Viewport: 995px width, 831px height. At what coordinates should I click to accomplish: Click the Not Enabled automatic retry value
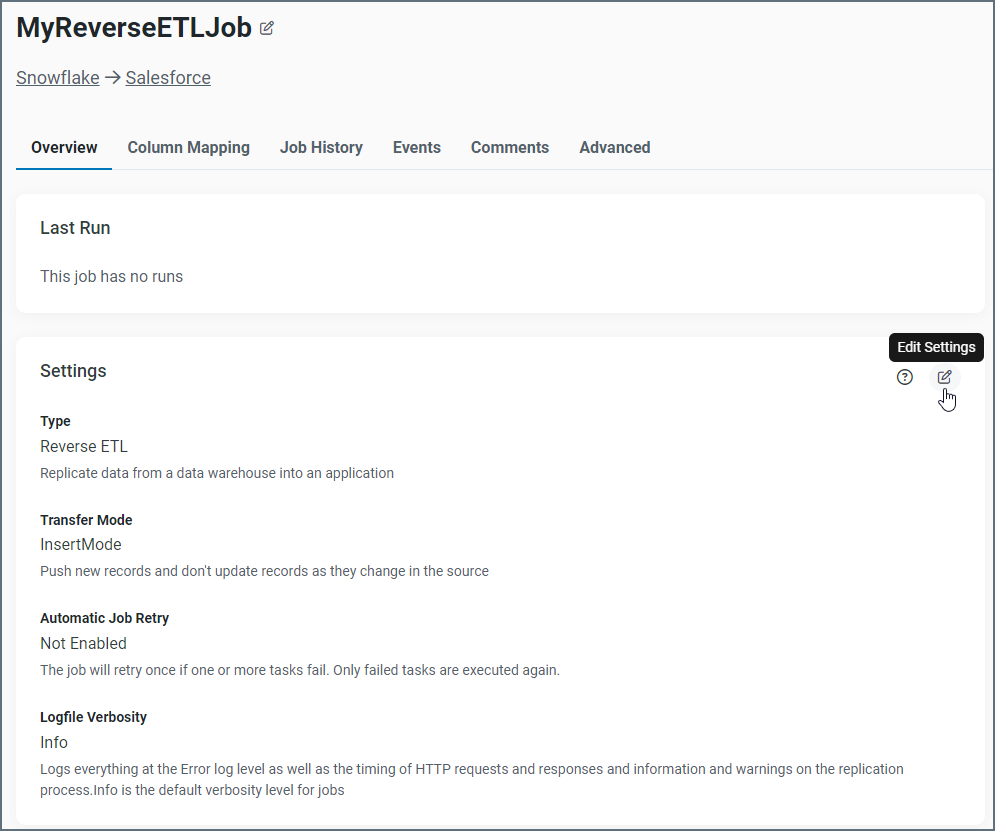coord(83,643)
